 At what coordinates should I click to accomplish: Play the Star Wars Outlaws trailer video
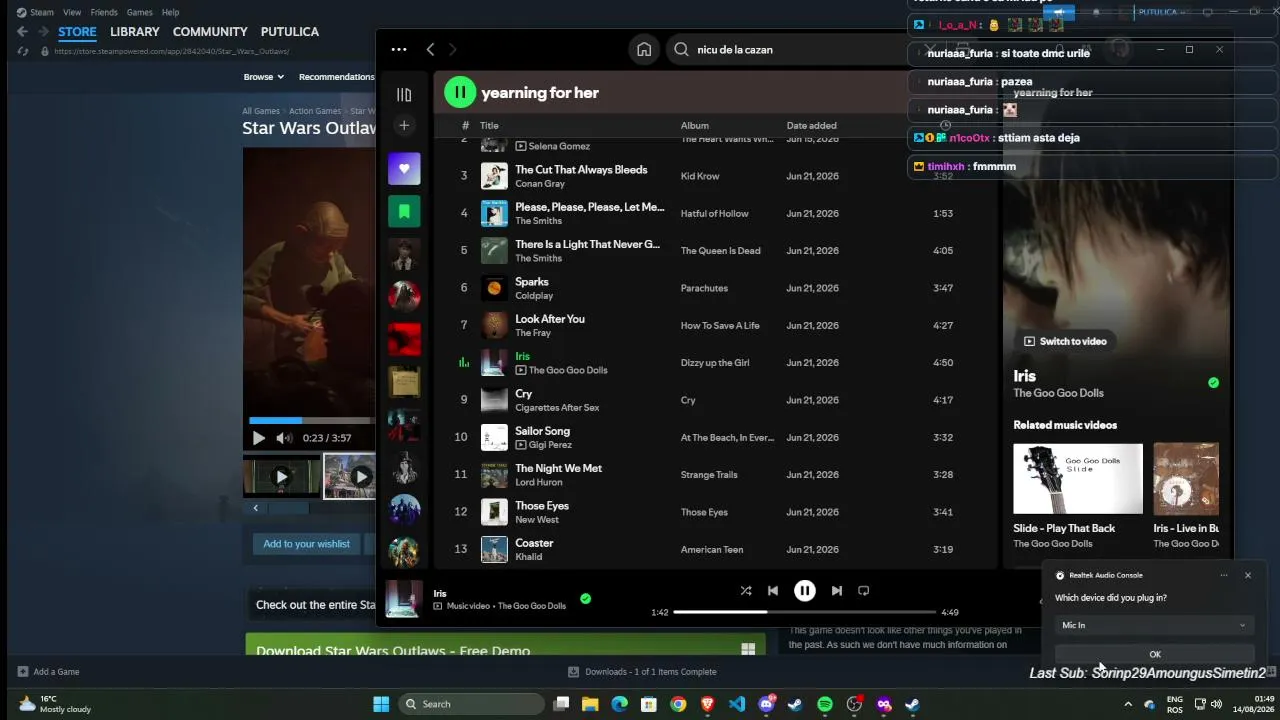(259, 438)
